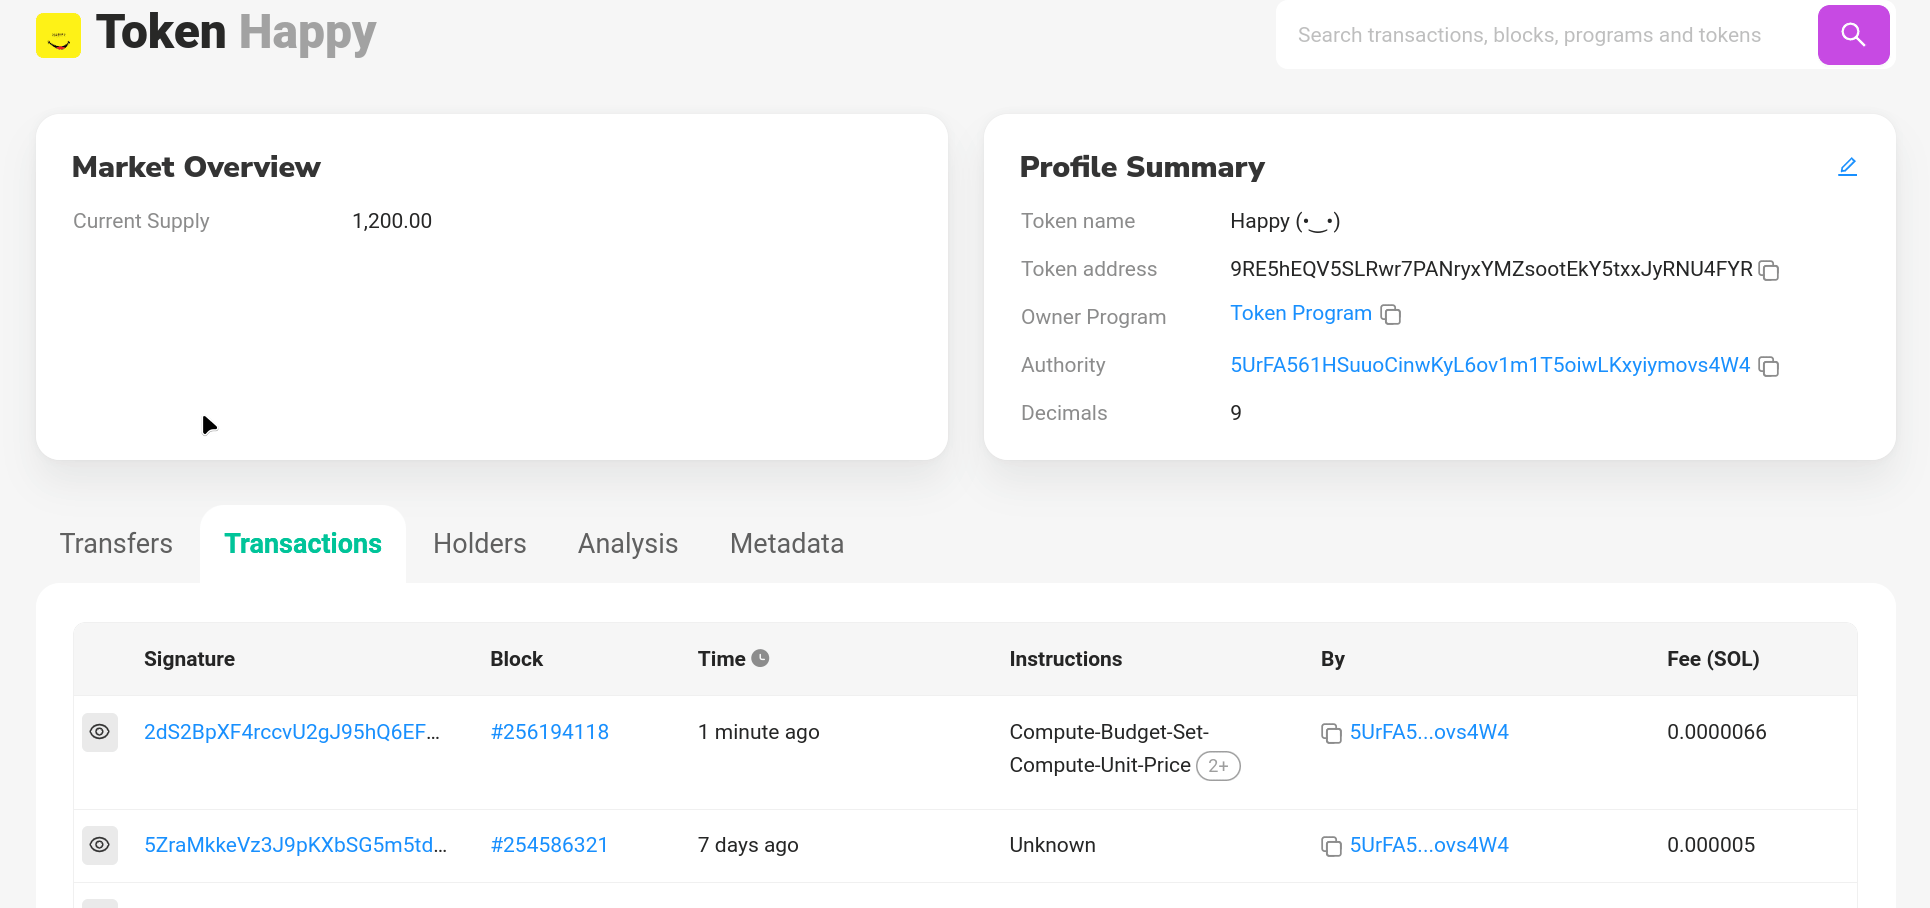Copy the Authority address using its copy icon
Image resolution: width=1930 pixels, height=908 pixels.
[x=1768, y=367]
